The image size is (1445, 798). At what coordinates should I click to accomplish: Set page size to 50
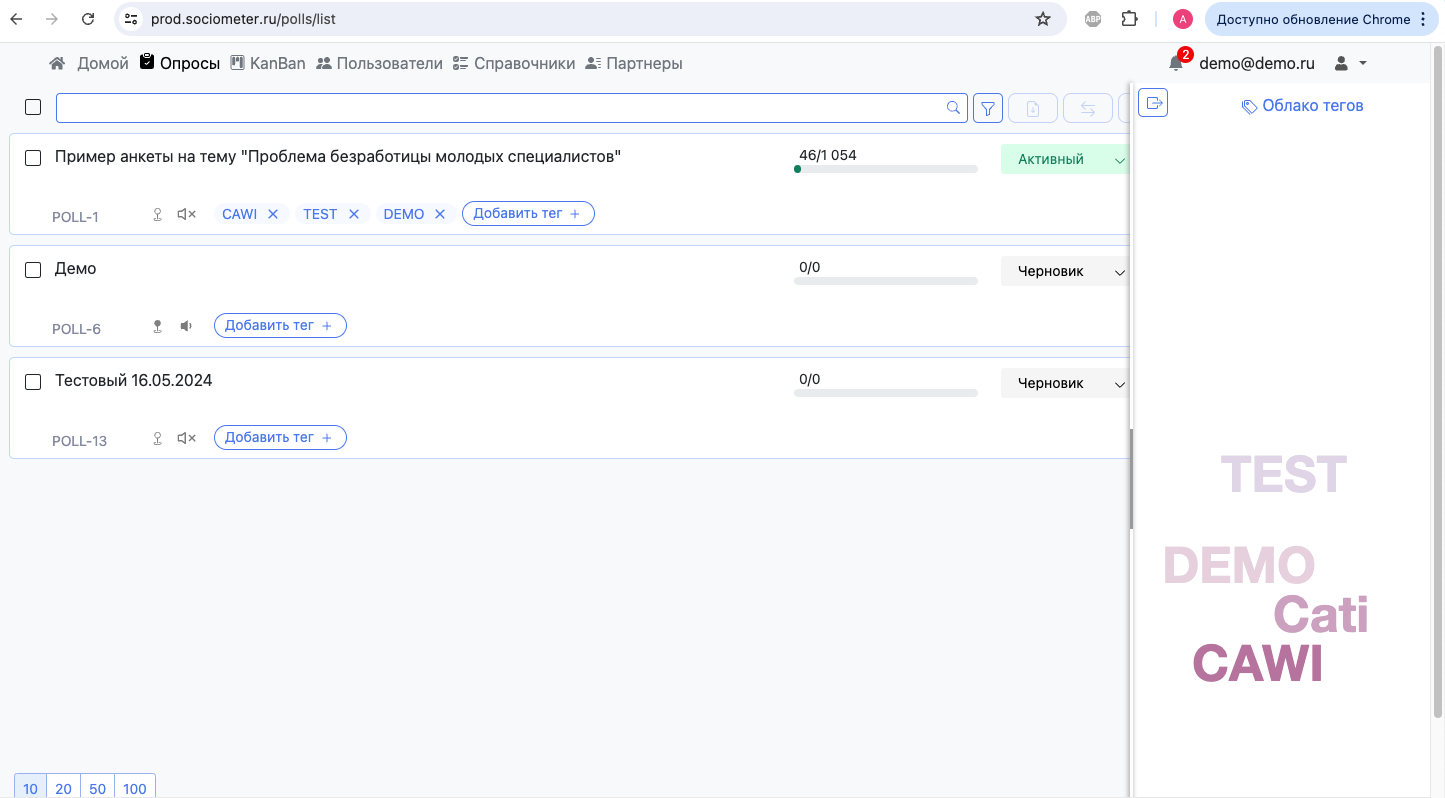click(x=97, y=788)
